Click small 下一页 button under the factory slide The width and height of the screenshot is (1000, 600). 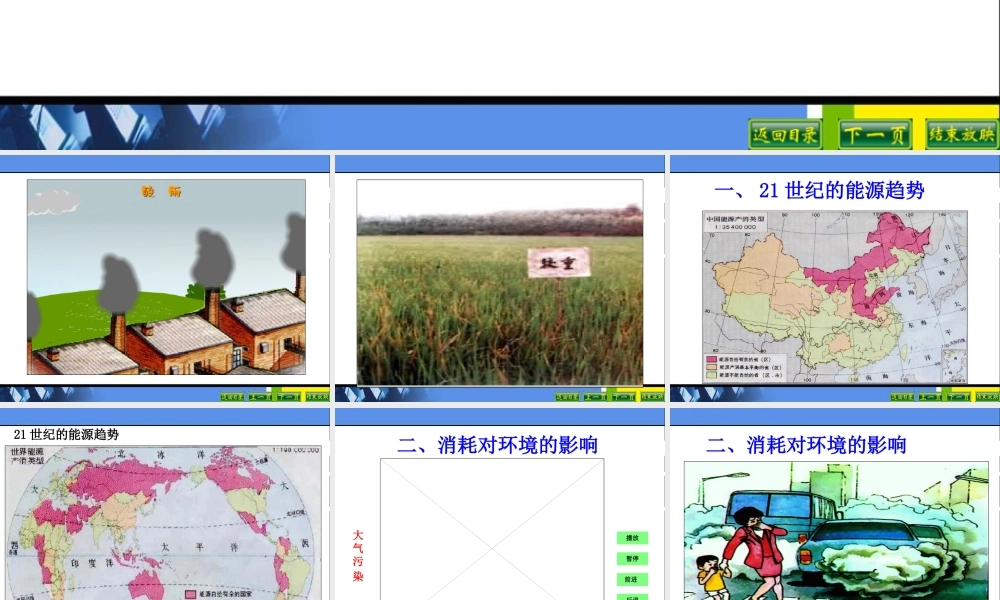click(x=289, y=396)
